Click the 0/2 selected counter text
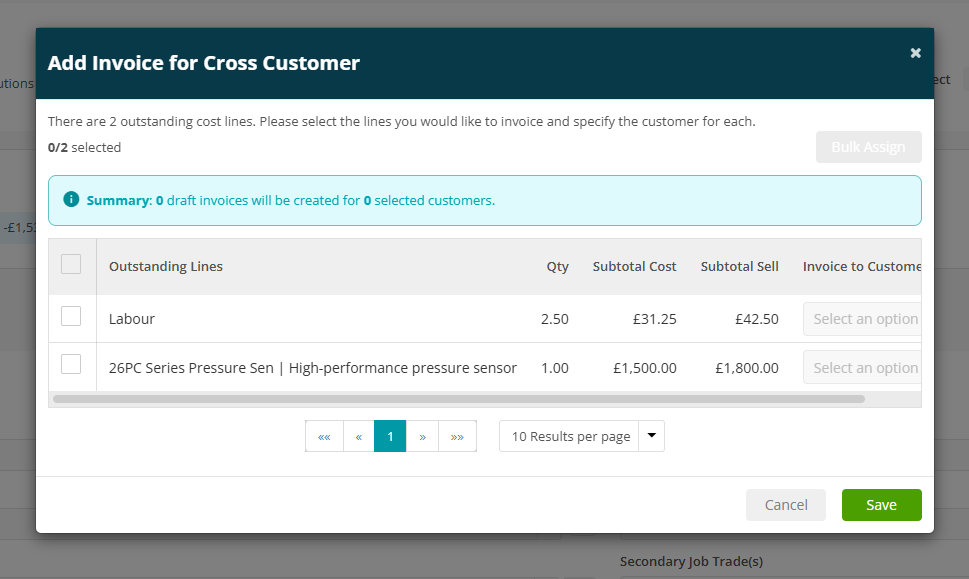 pos(84,147)
